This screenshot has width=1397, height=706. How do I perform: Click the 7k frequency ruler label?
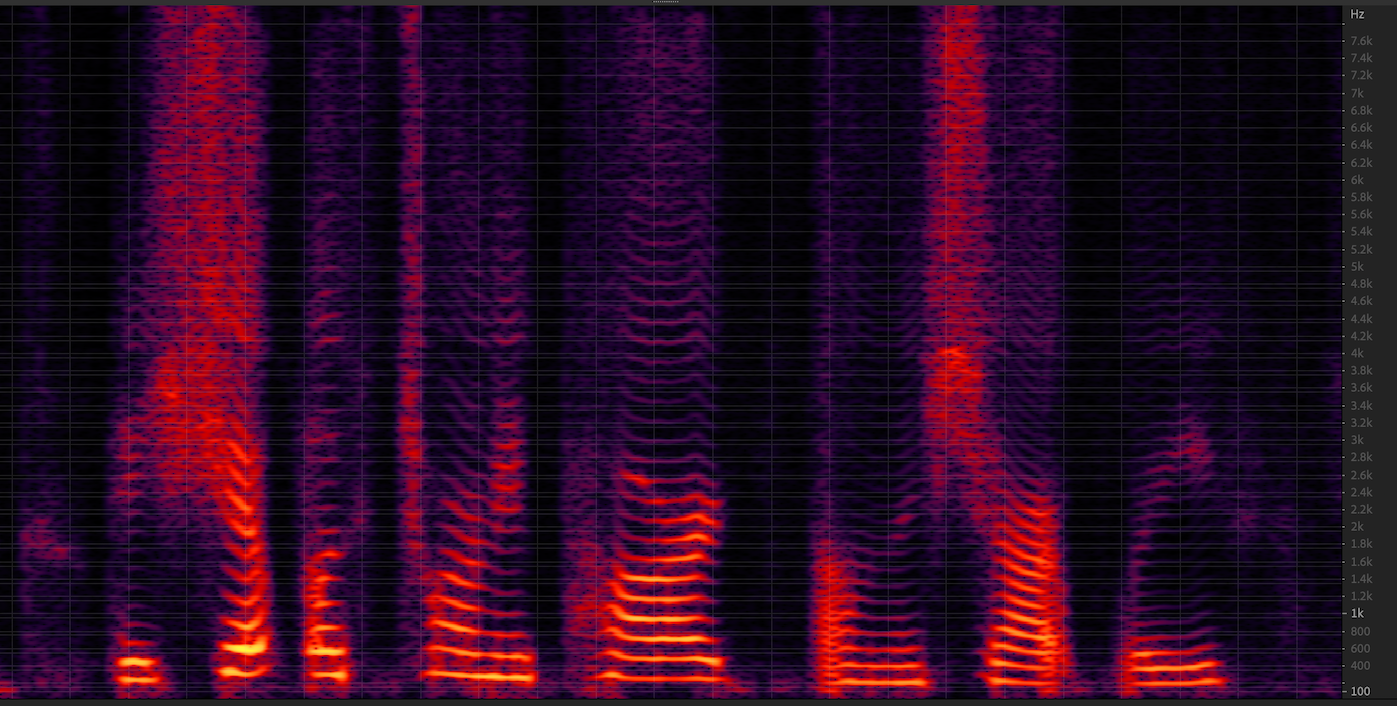pyautogui.click(x=1356, y=93)
